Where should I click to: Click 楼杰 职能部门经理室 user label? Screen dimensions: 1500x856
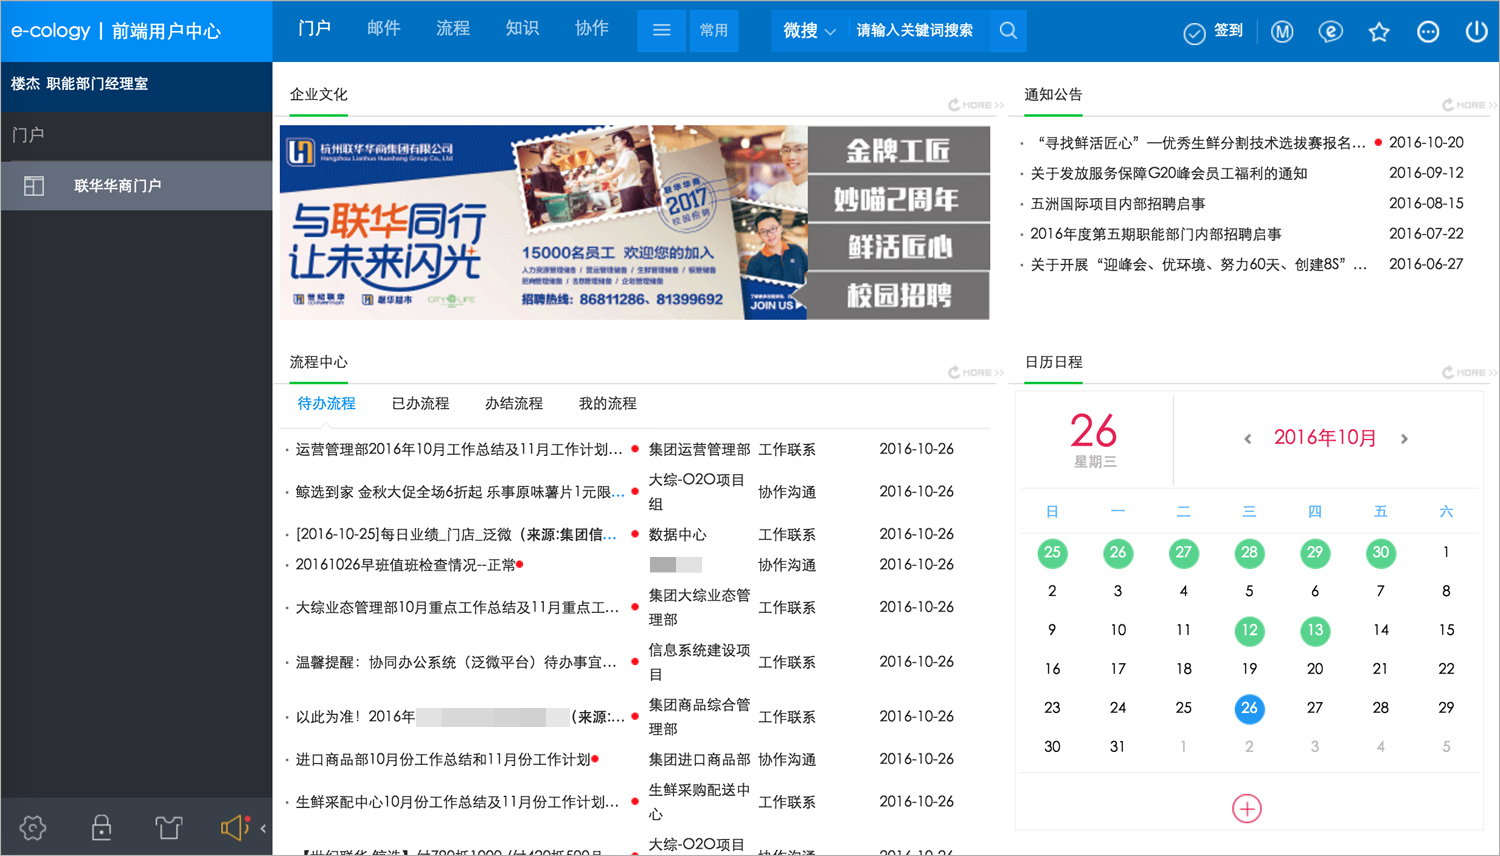pos(80,84)
